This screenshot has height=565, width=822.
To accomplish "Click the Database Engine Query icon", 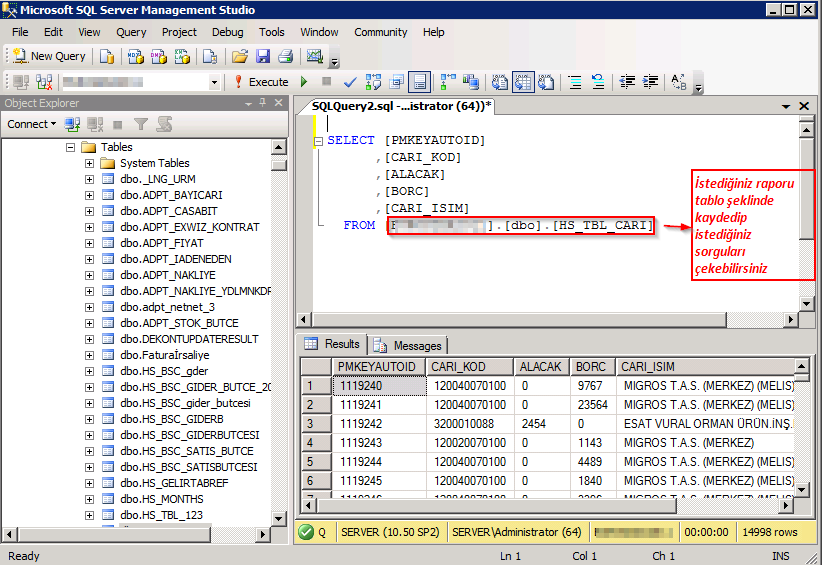I will [x=106, y=56].
